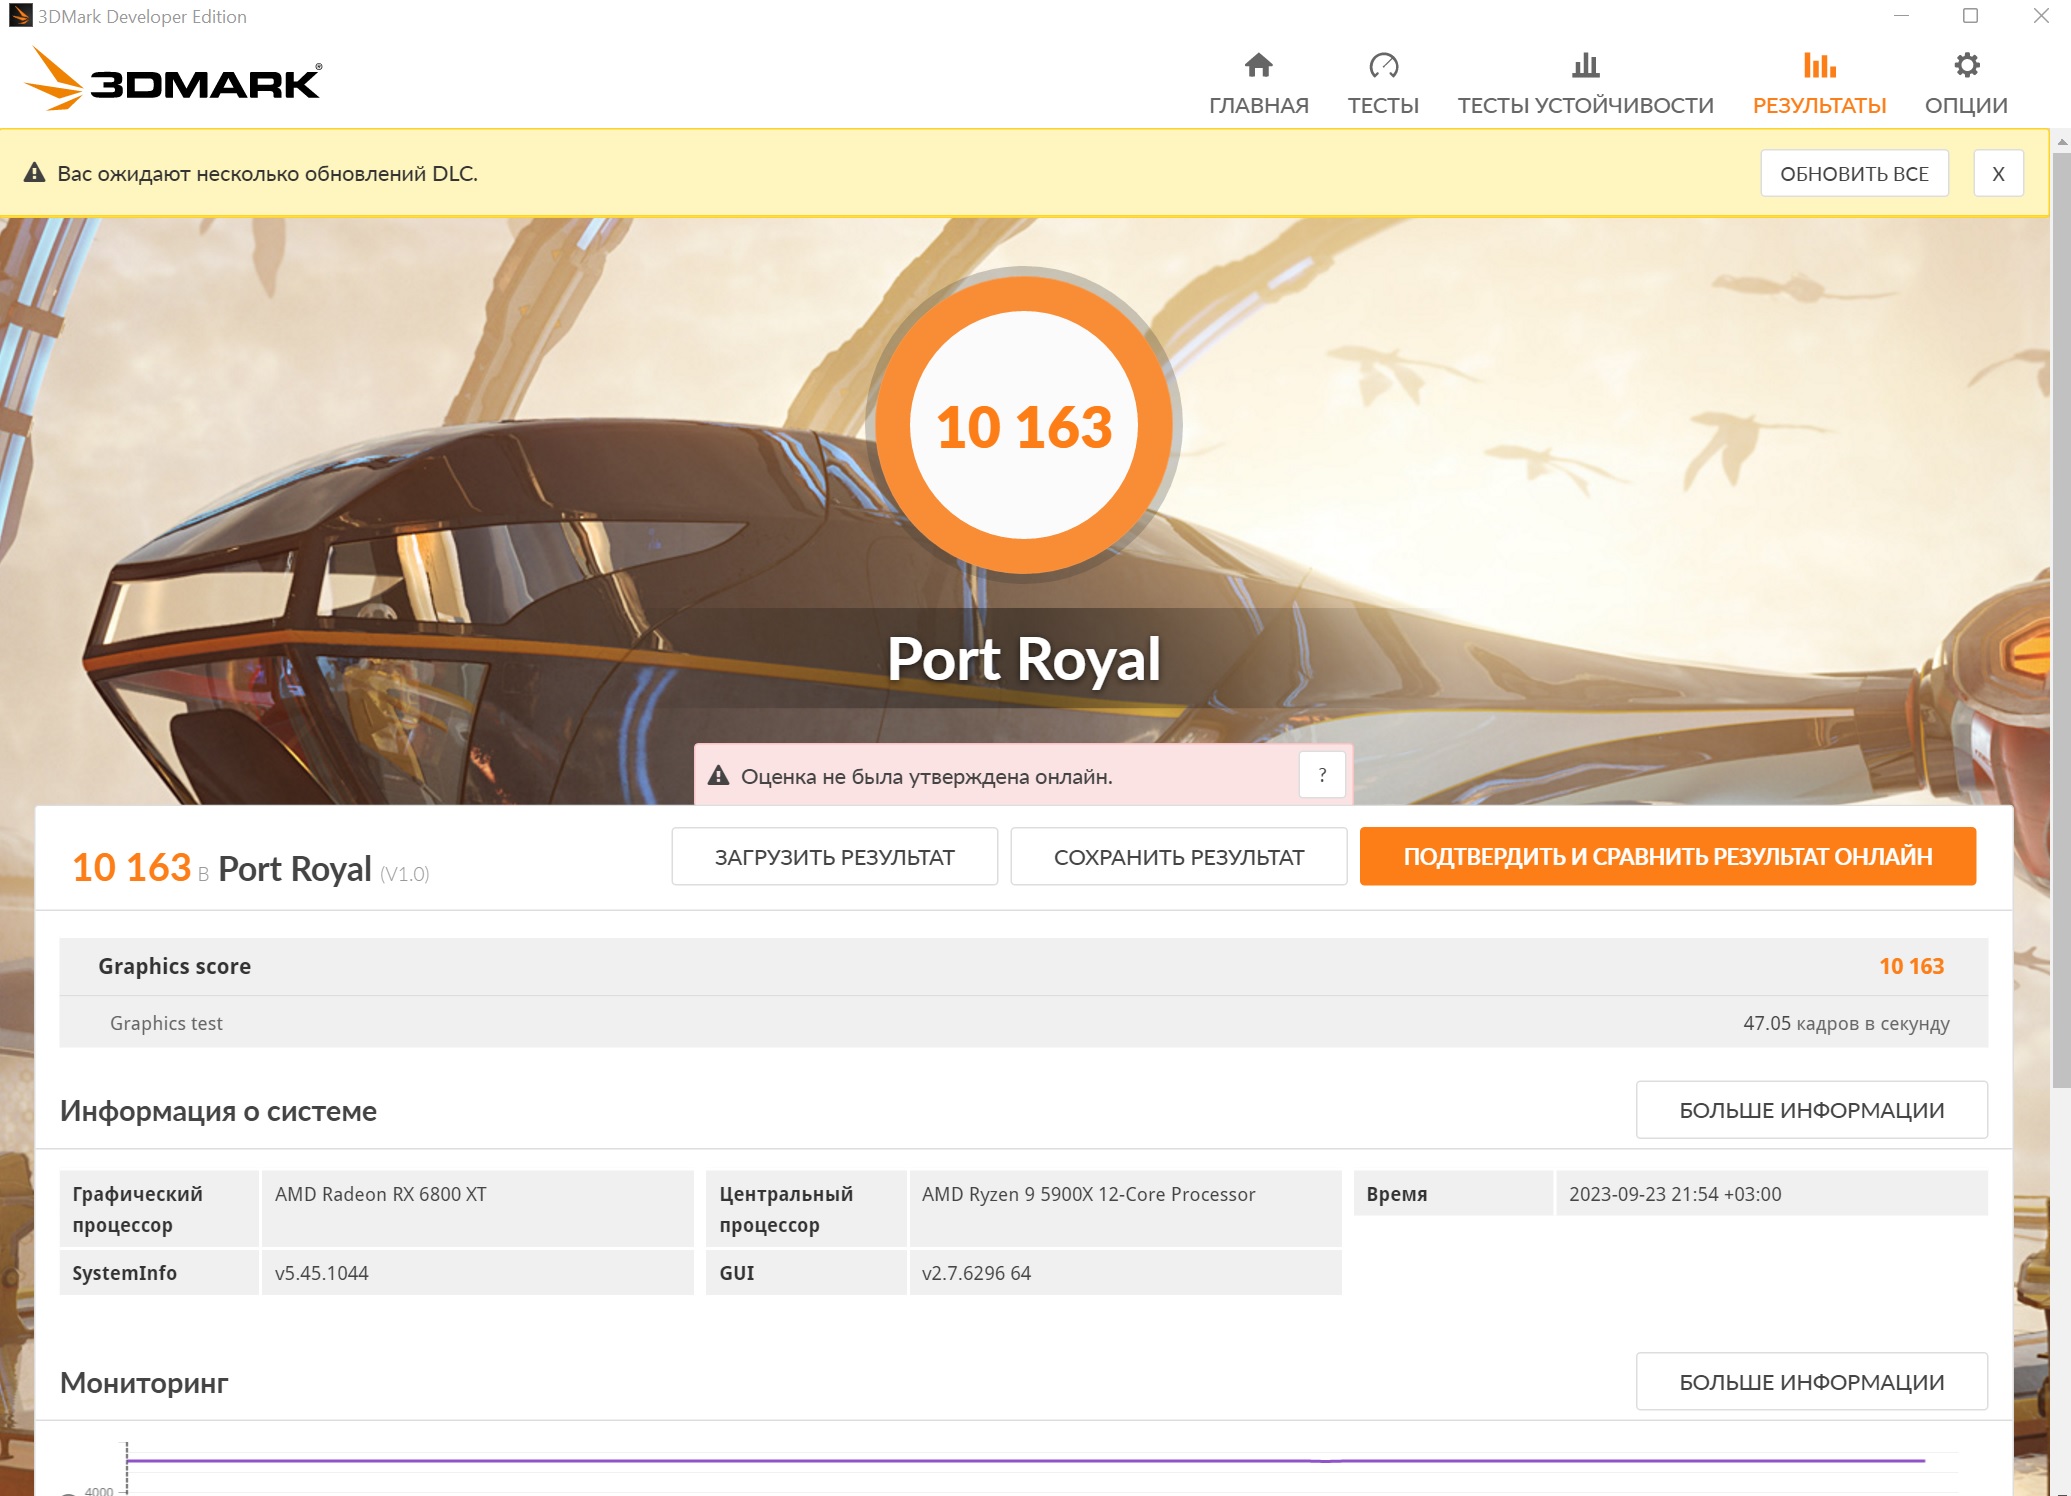Click СОХРАНИТЬ РЕЗУЛЬТАТ button
Screen dimensions: 2071x1496
pyautogui.click(x=1178, y=857)
